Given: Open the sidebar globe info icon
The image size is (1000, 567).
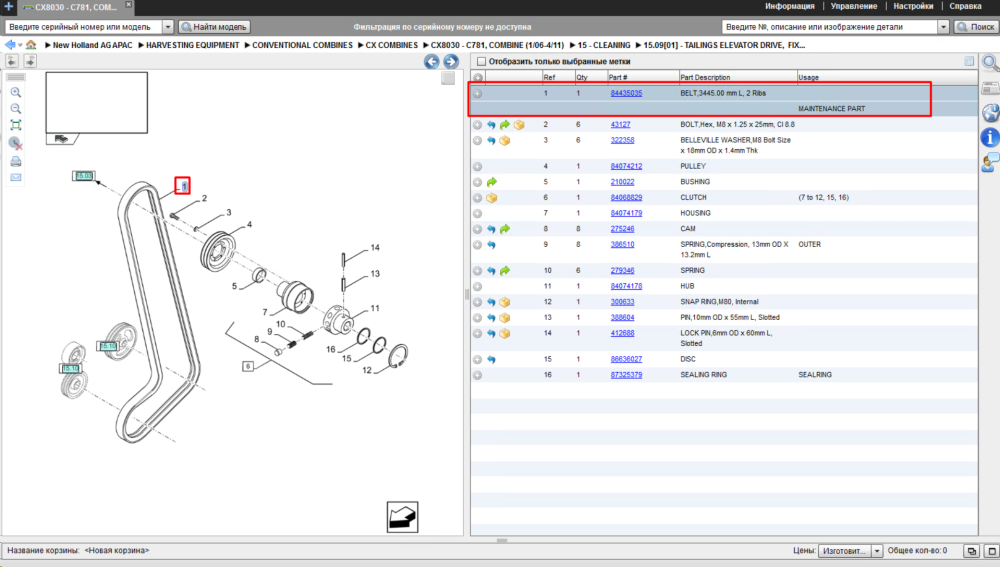Looking at the screenshot, I should (990, 113).
